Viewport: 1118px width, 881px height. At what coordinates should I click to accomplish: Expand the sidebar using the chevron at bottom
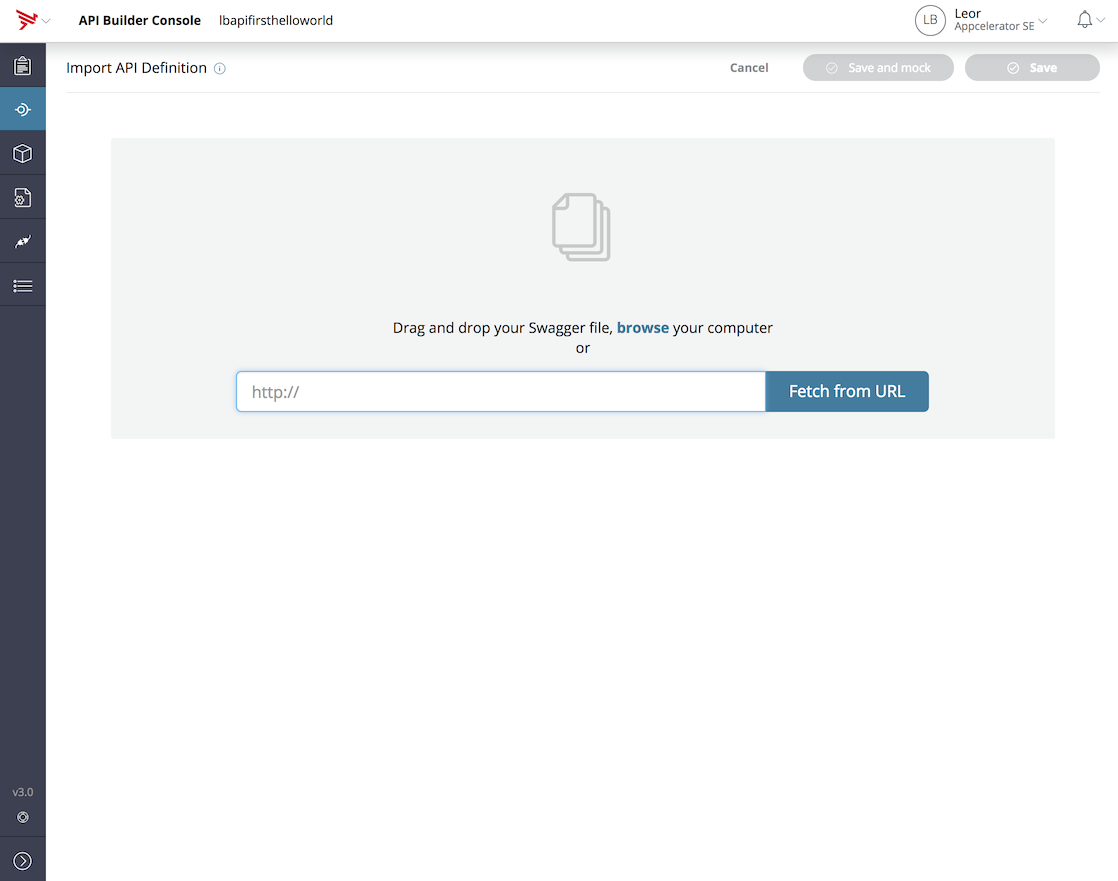click(x=22, y=858)
